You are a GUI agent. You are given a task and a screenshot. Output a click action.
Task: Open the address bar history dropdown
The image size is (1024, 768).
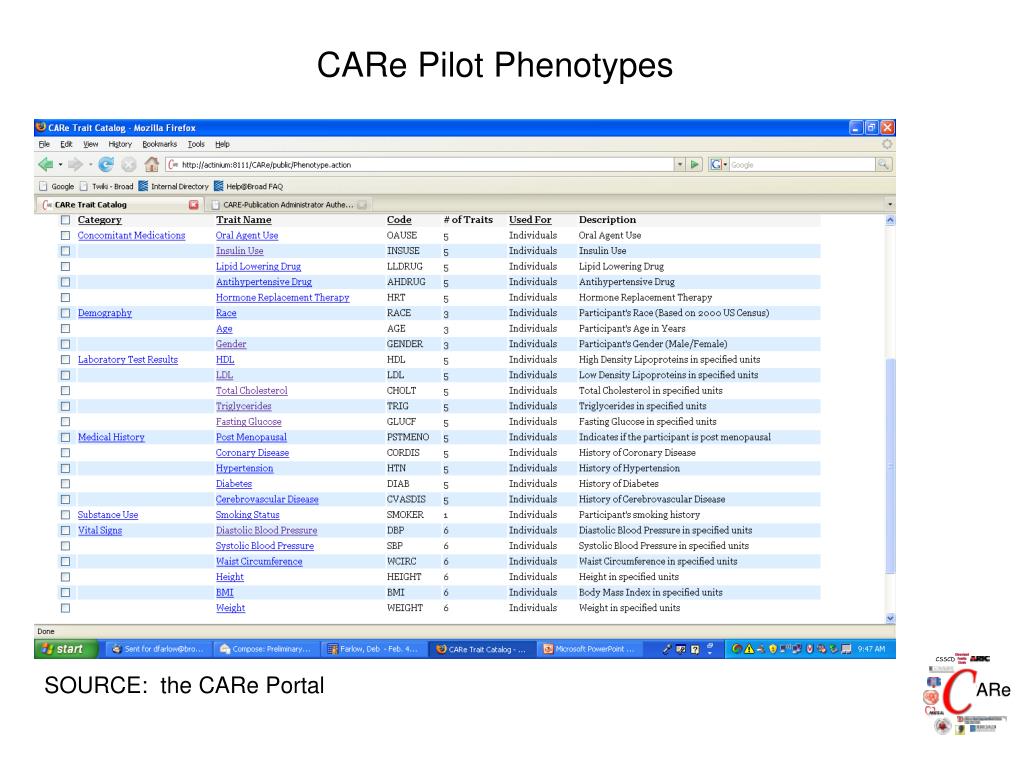click(x=680, y=165)
